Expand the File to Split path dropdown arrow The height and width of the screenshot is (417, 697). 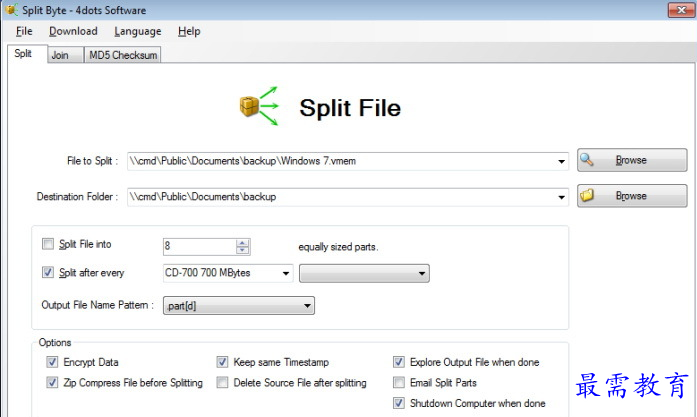(561, 161)
